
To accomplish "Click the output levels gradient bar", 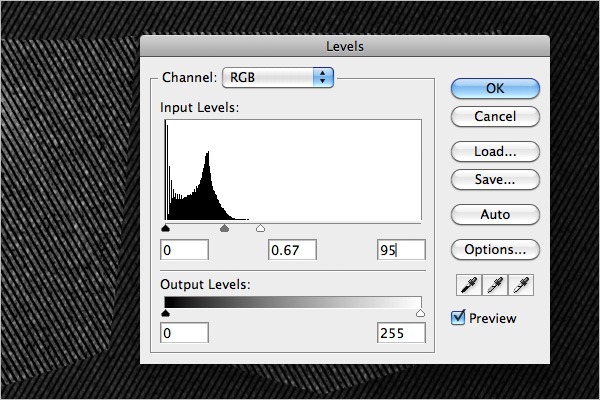I will click(293, 302).
